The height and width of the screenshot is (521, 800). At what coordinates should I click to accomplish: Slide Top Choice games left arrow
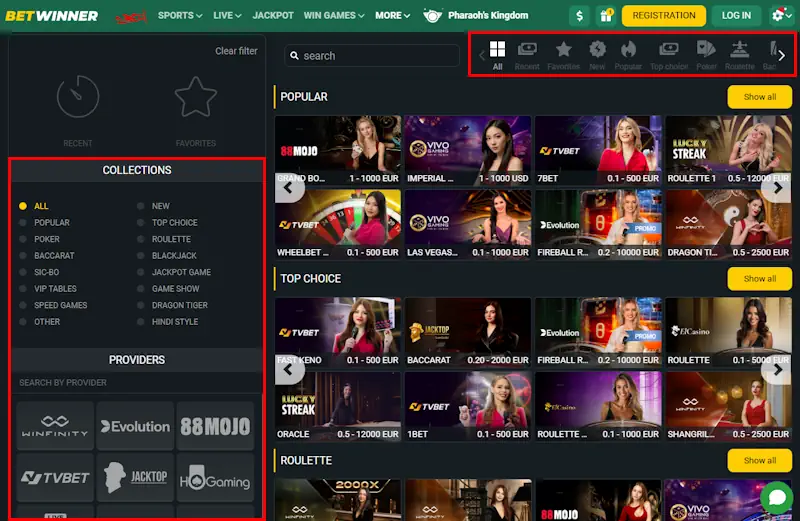point(289,369)
